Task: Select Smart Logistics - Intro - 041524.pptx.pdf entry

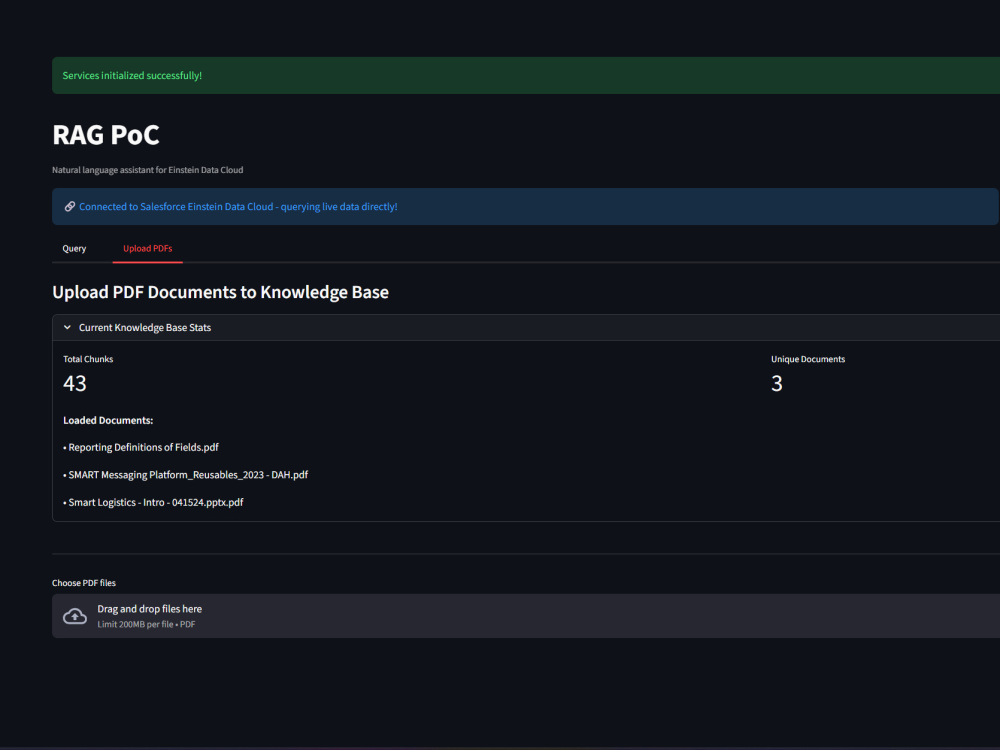Action: pyautogui.click(x=153, y=503)
